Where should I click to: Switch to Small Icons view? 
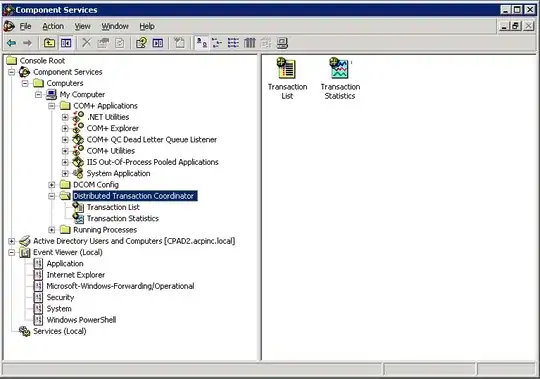click(217, 43)
